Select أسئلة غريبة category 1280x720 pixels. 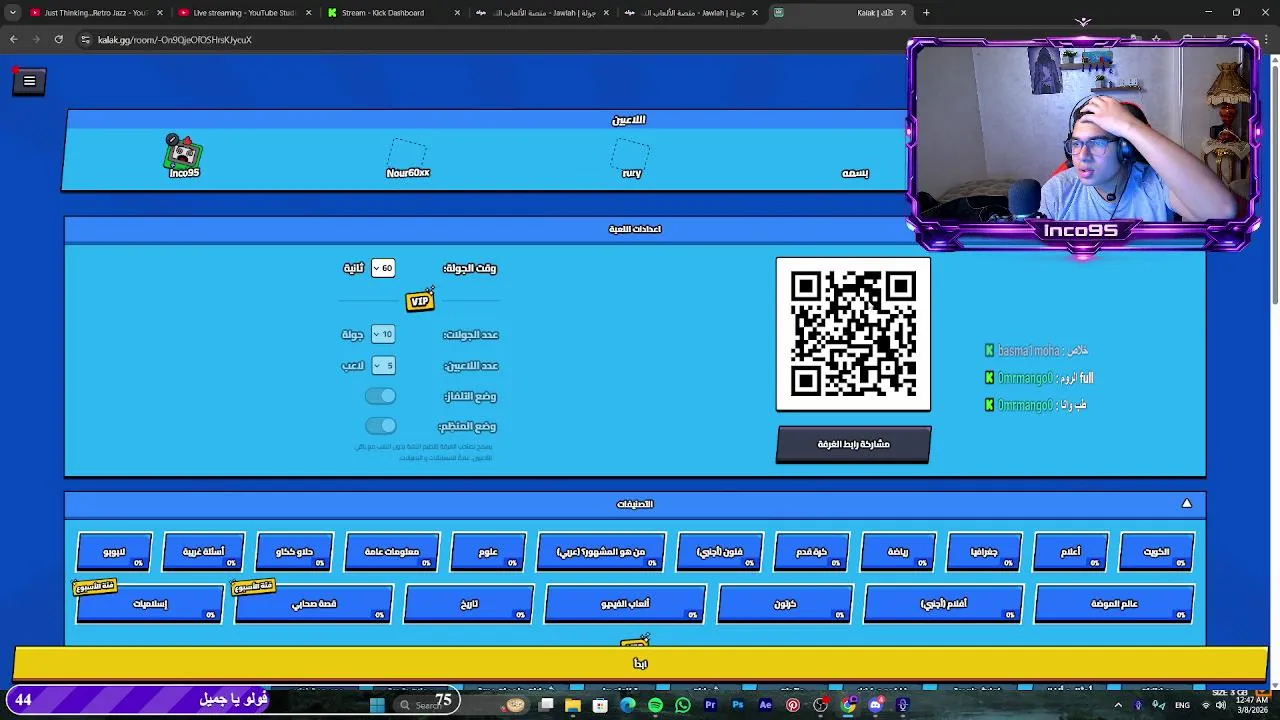coord(204,552)
